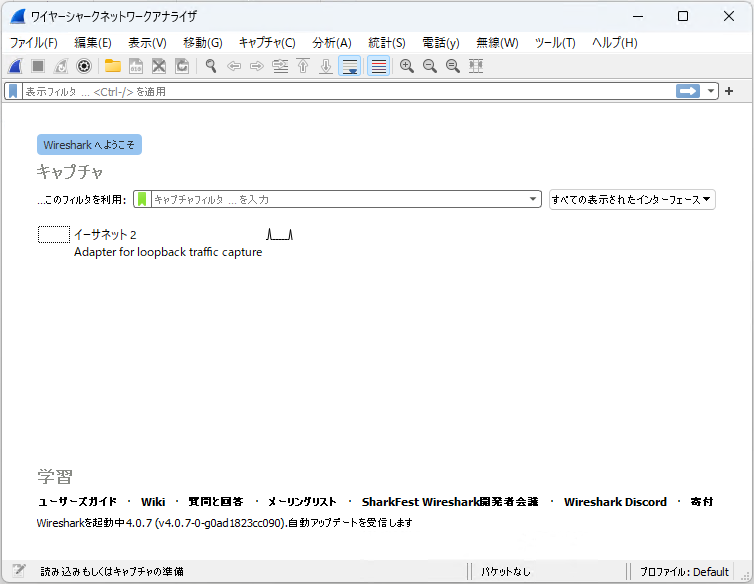Open the 分析(A) menu
The height and width of the screenshot is (584, 754).
pyautogui.click(x=332, y=43)
